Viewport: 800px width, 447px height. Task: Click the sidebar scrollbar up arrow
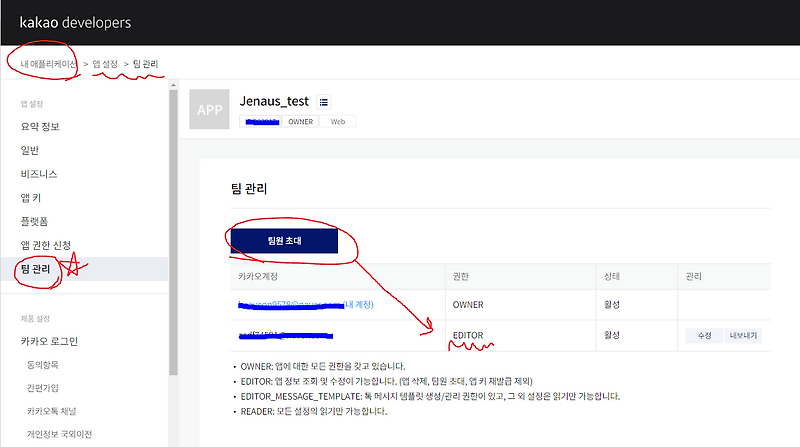coord(173,85)
